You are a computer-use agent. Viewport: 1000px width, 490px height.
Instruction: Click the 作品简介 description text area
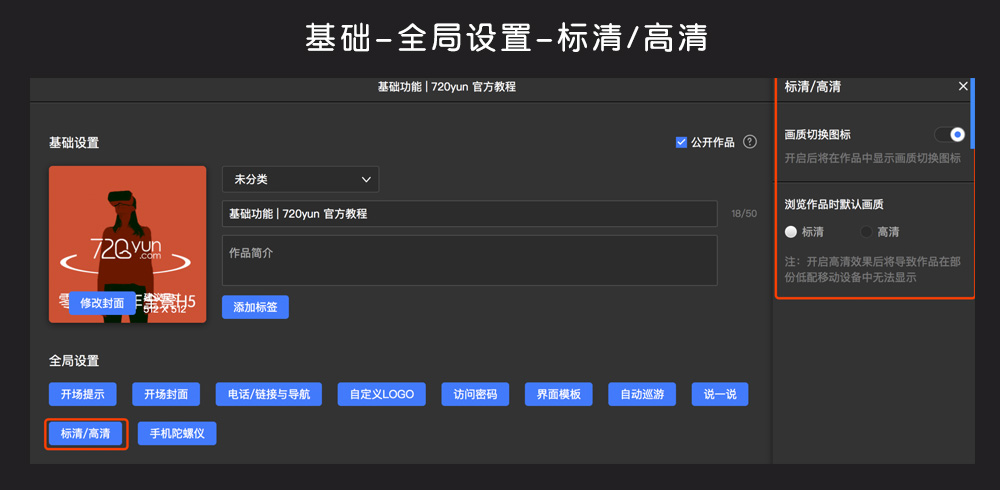click(x=469, y=260)
